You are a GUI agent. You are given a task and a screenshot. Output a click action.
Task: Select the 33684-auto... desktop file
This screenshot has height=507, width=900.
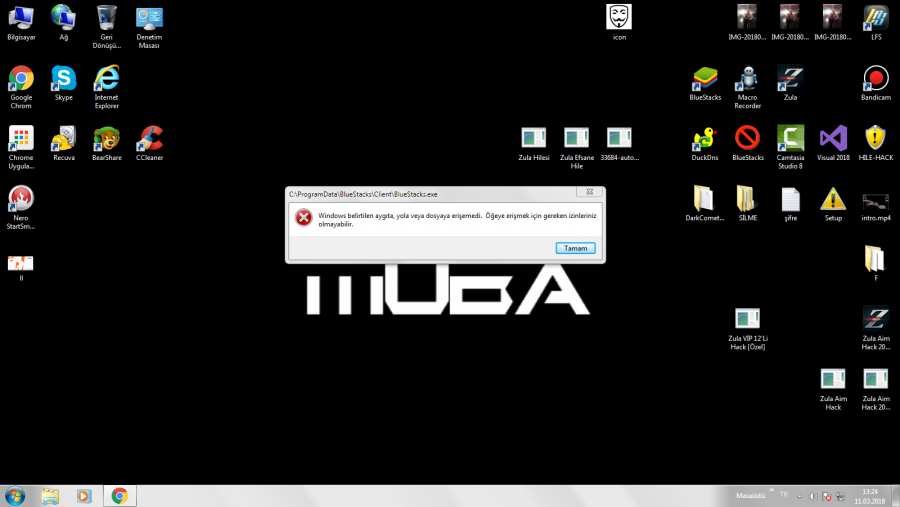(619, 144)
